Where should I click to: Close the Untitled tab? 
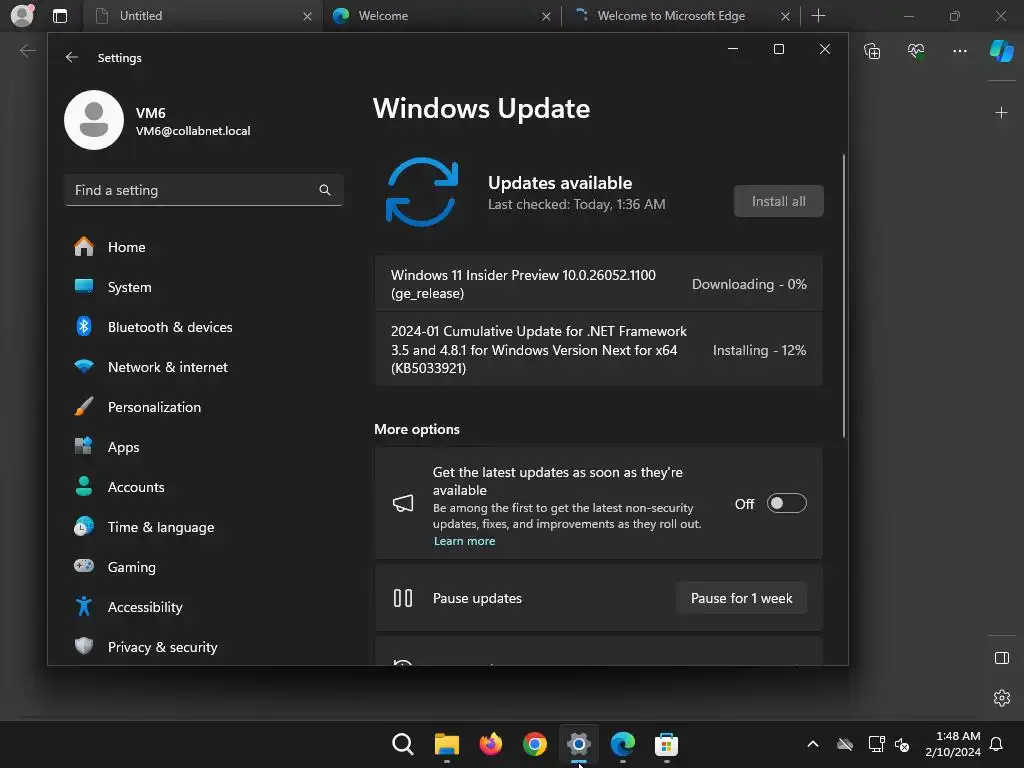308,16
